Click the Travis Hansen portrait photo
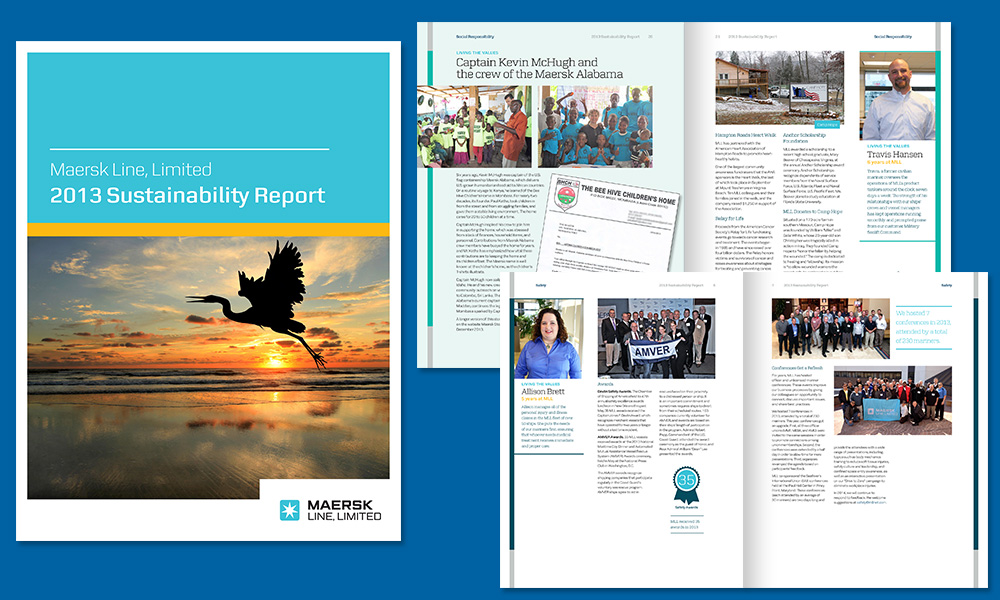Screen dimensions: 1000x600 [897, 96]
